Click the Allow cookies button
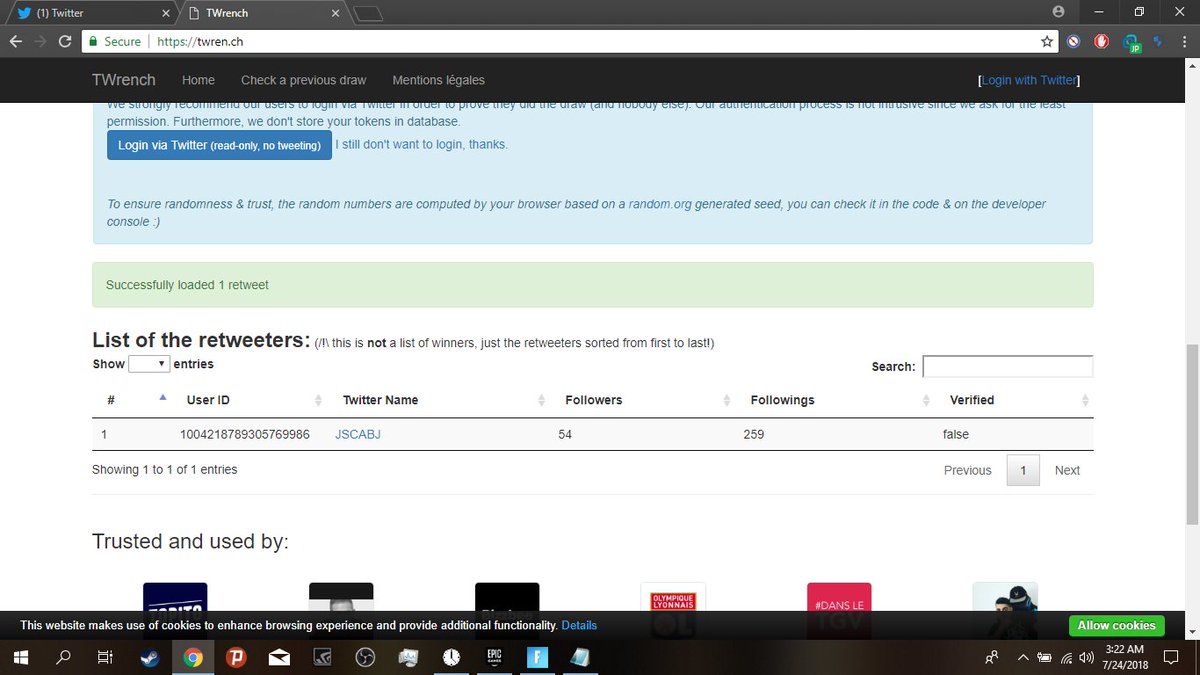 point(1116,625)
